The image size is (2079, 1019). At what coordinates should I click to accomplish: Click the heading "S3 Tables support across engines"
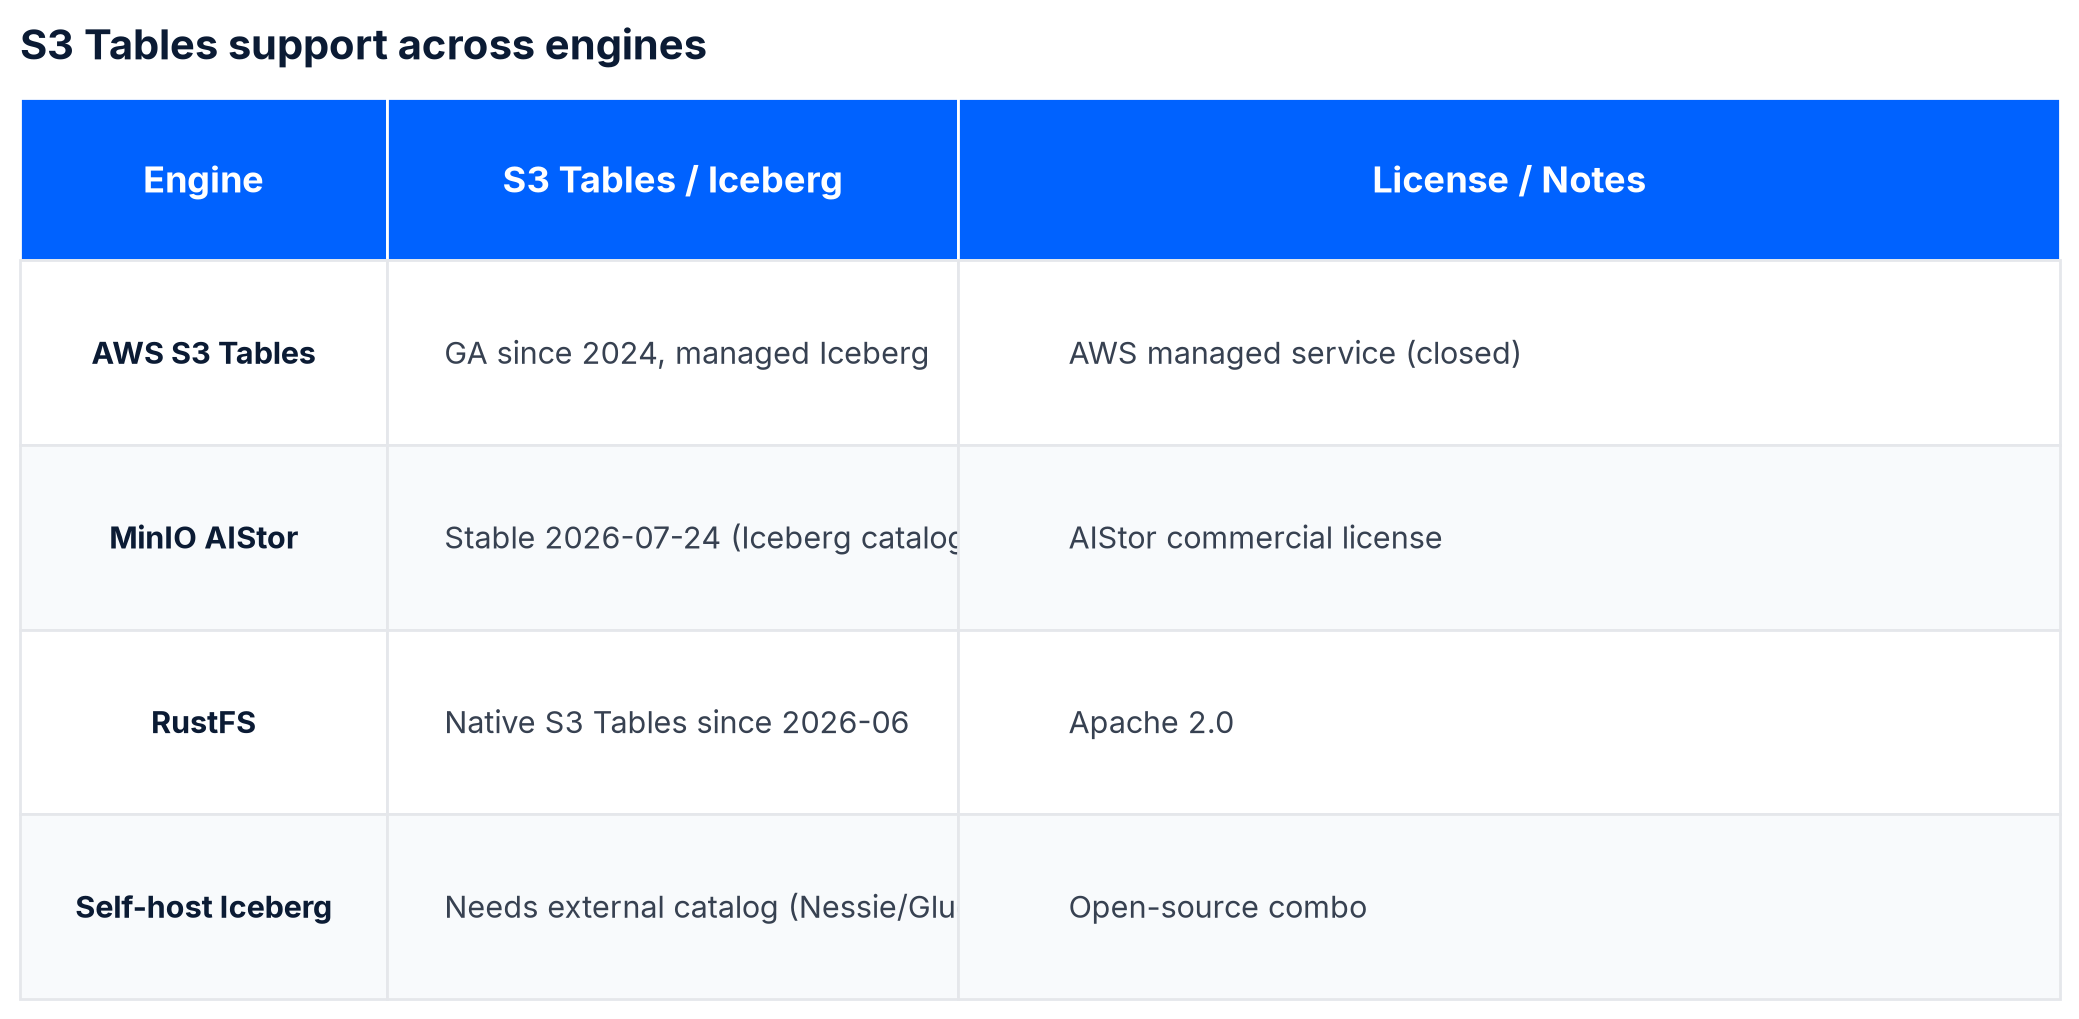(363, 45)
